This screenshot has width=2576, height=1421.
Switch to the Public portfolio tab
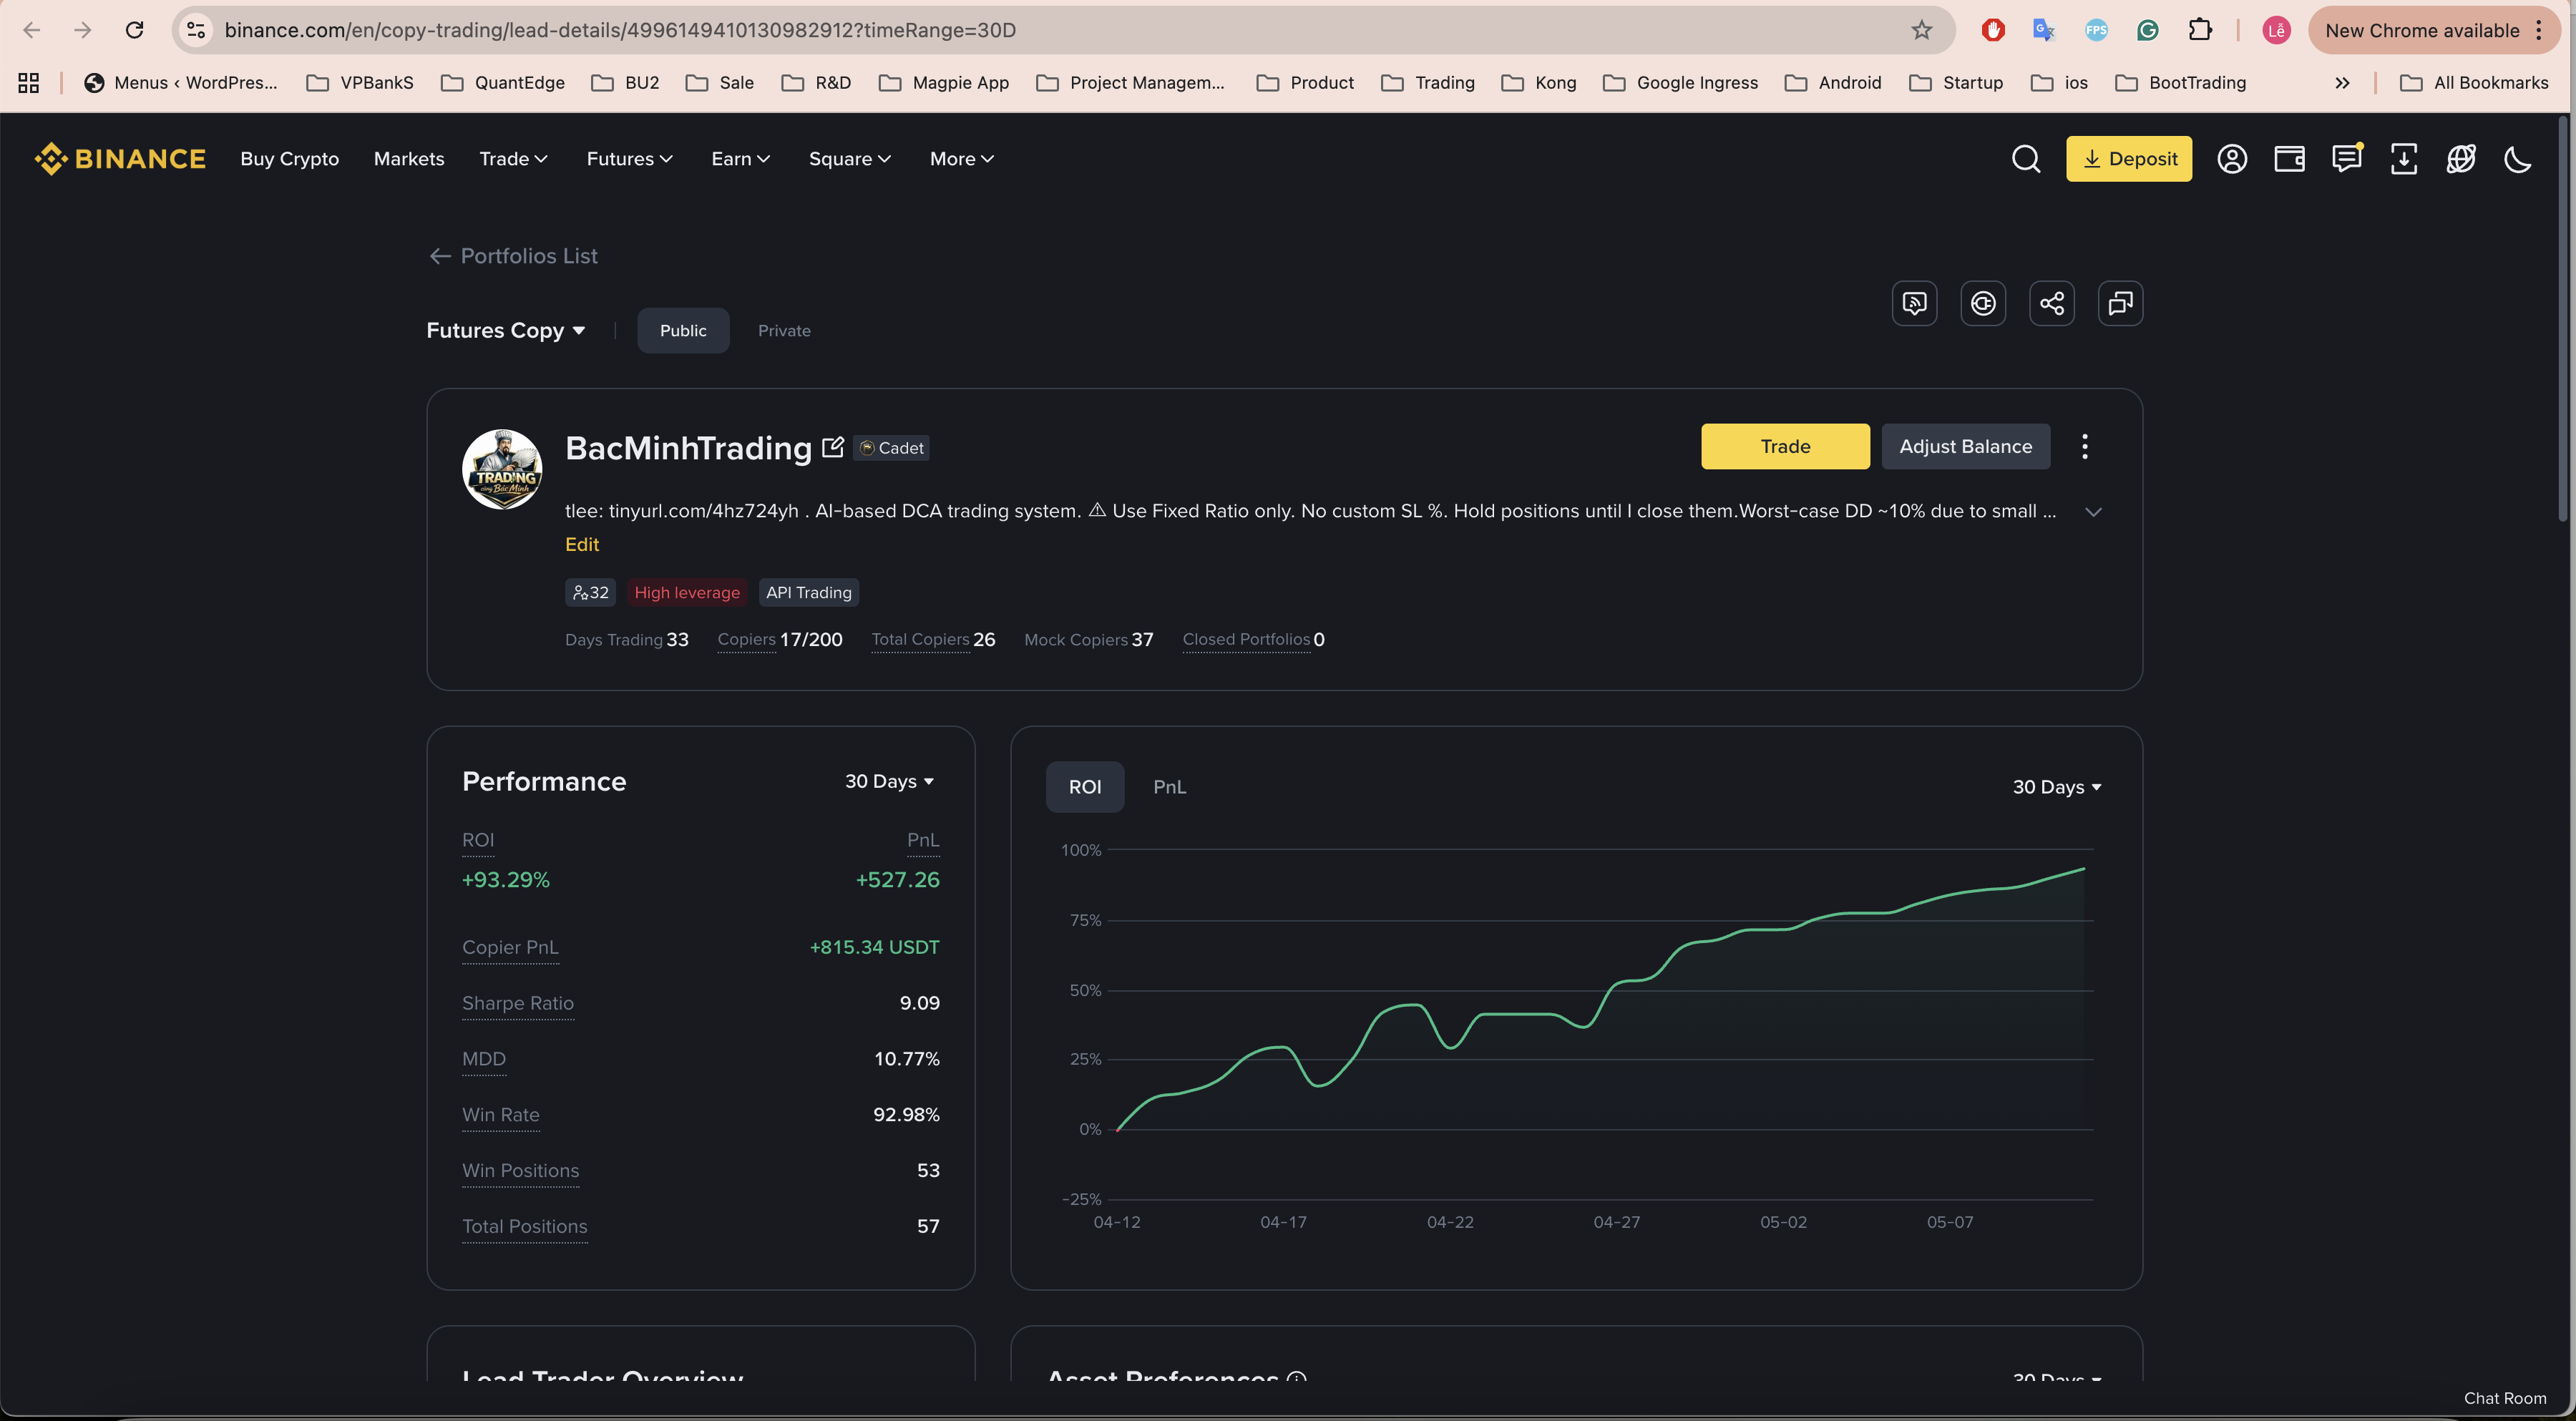tap(683, 330)
